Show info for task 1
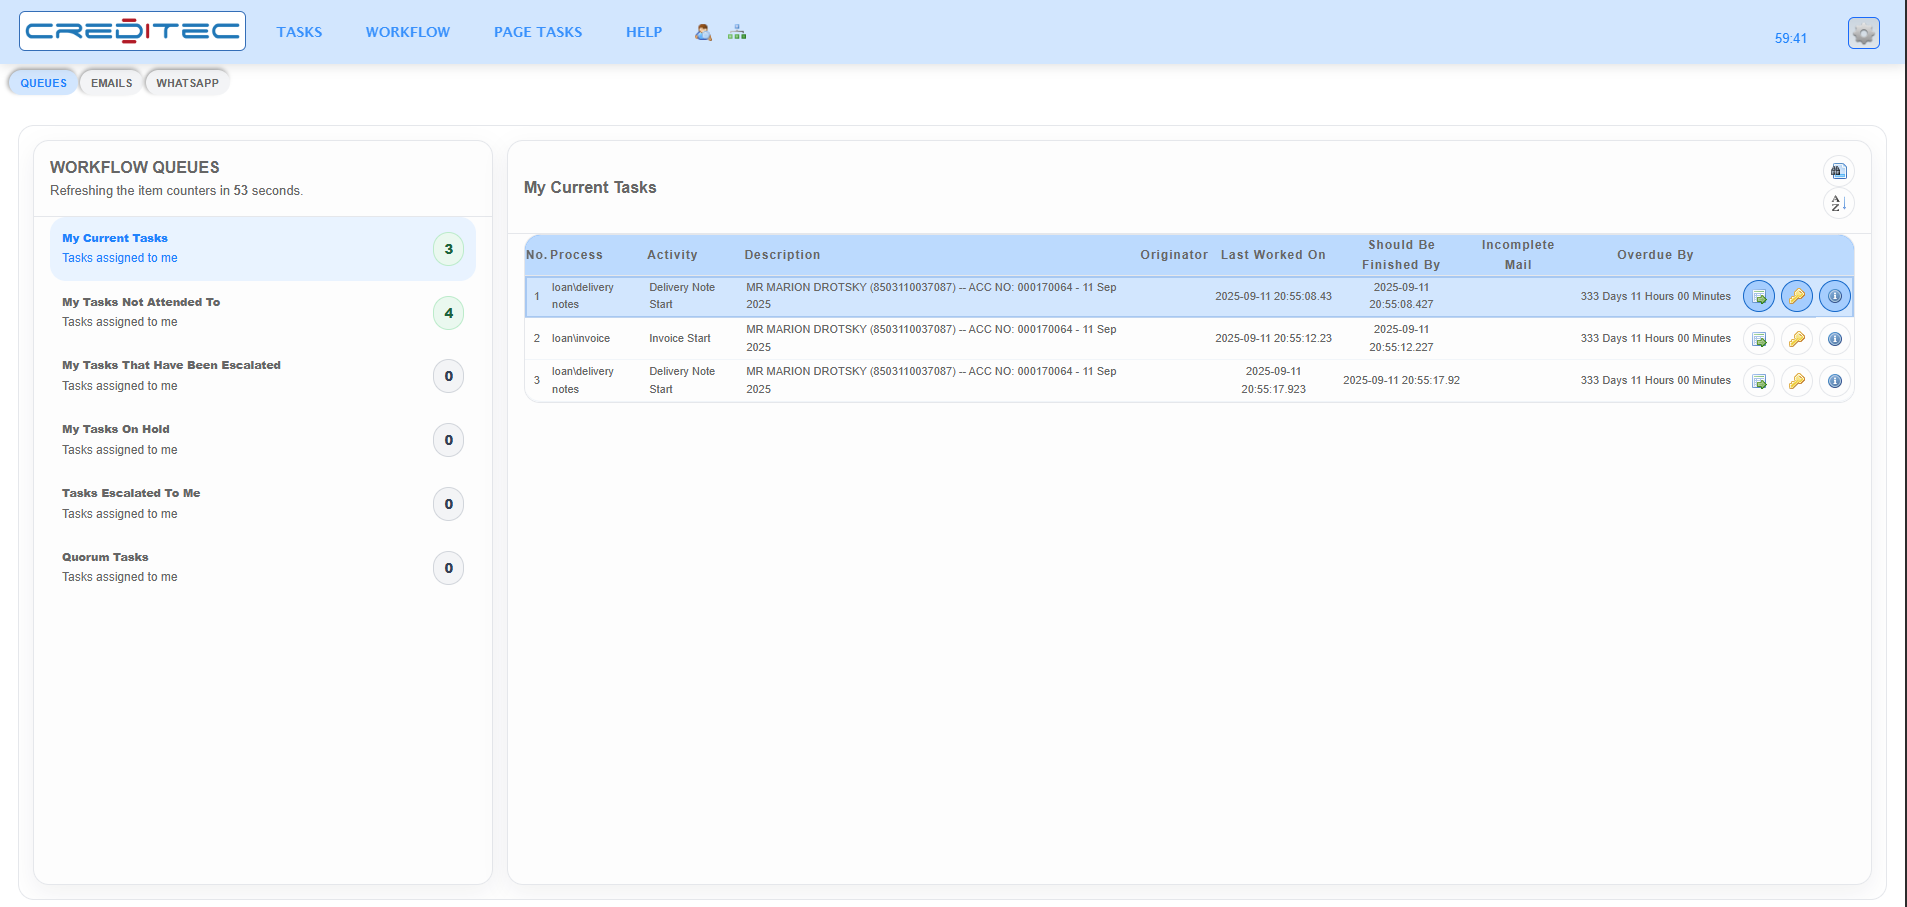 (x=1835, y=296)
